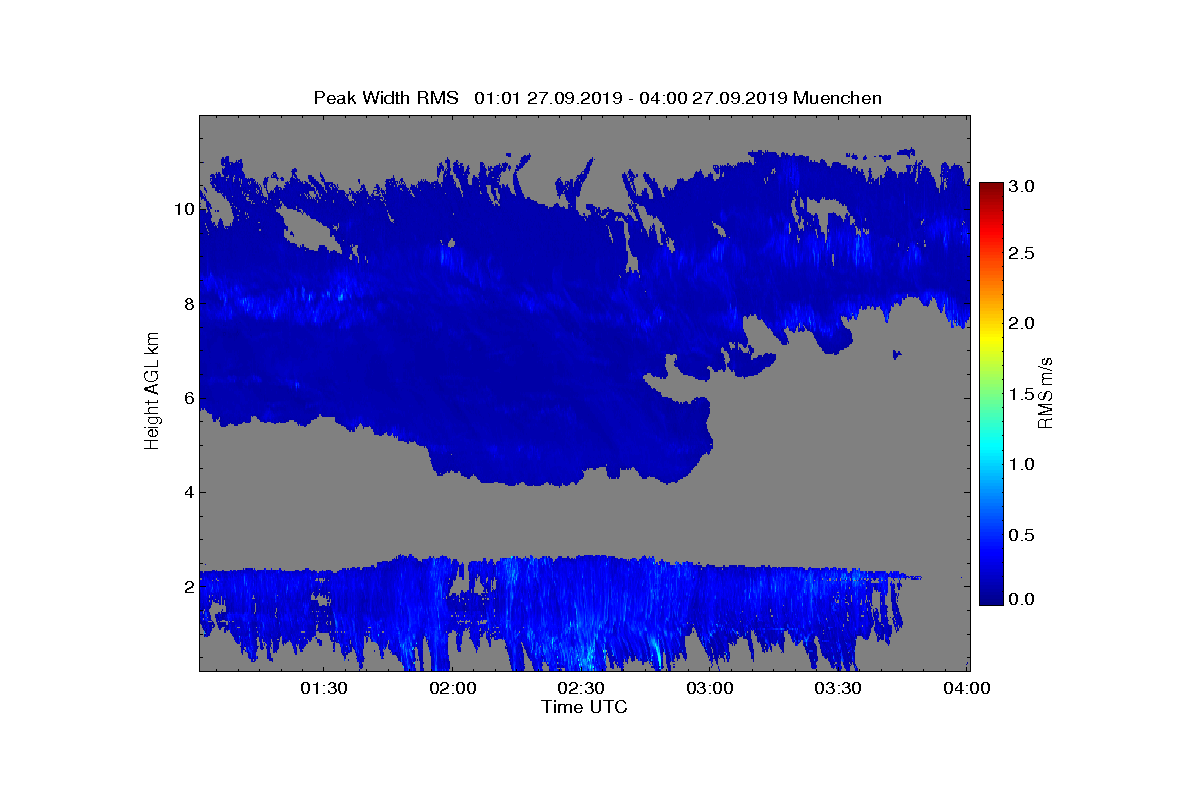Image resolution: width=1200 pixels, height=800 pixels.
Task: Click the height tick label 4
Action: pyautogui.click(x=188, y=492)
